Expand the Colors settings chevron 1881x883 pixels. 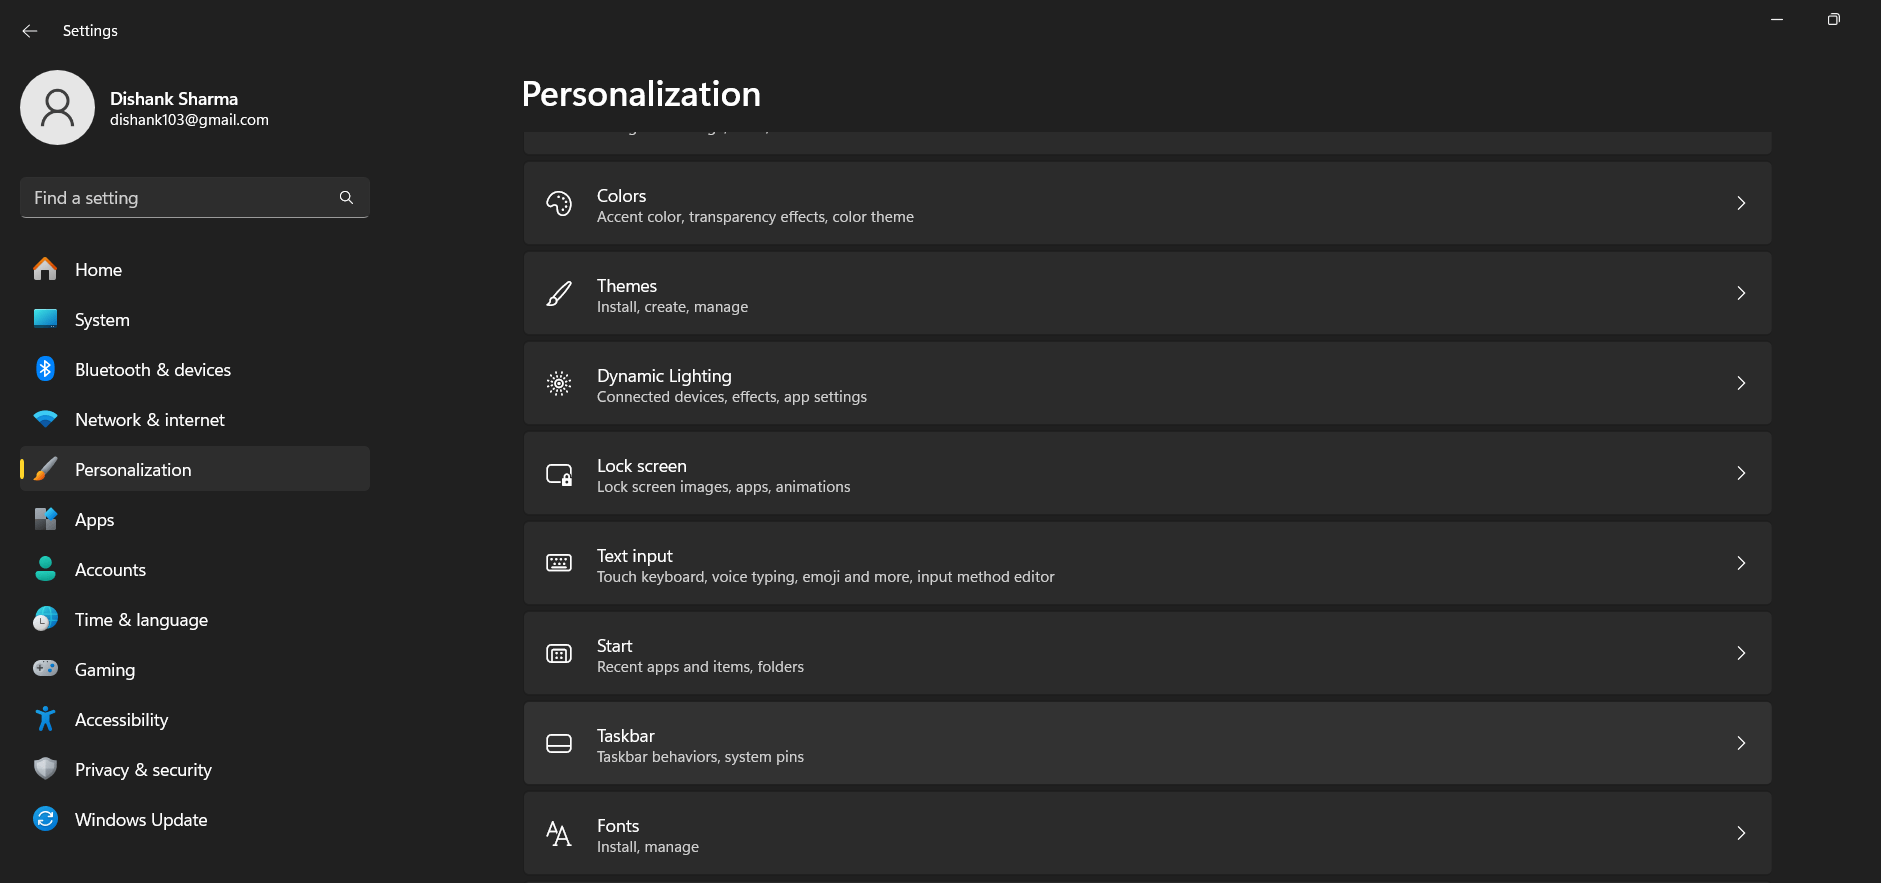pyautogui.click(x=1741, y=203)
